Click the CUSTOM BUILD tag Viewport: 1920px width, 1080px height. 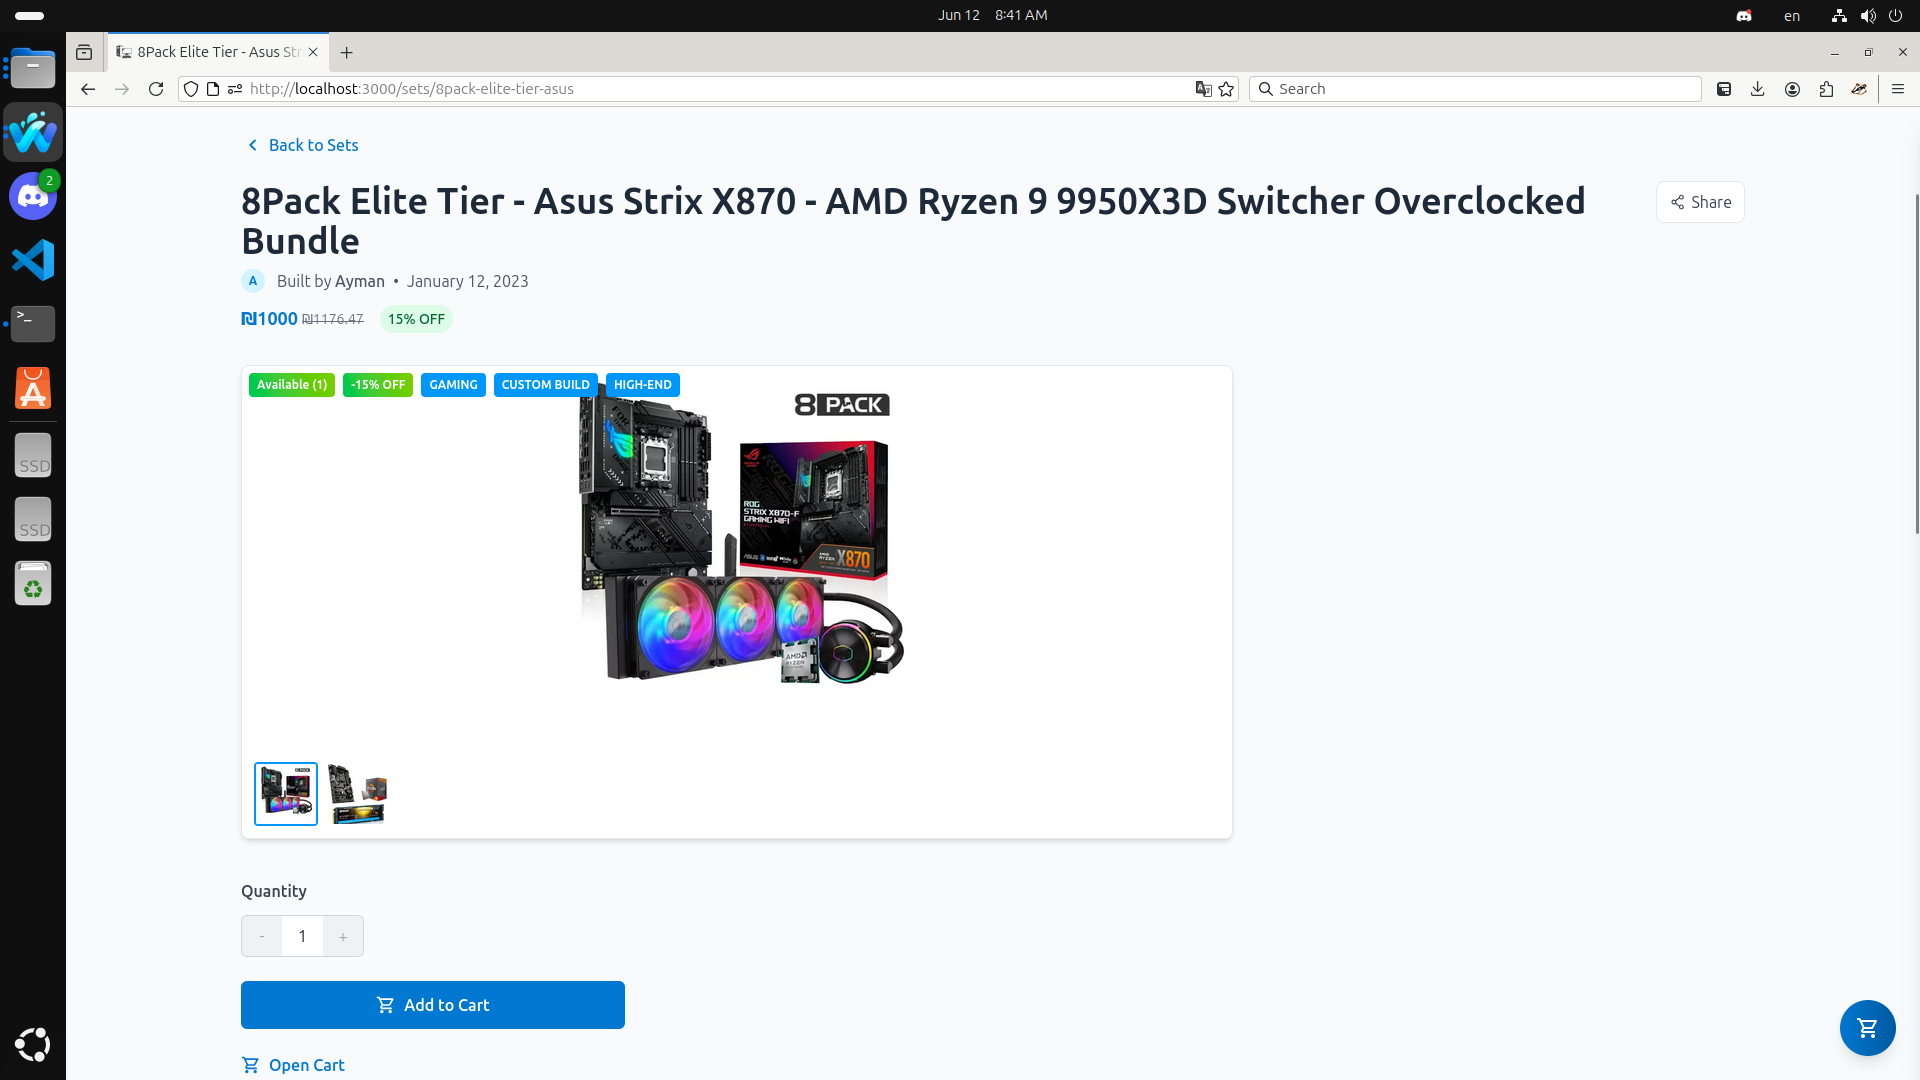pos(545,385)
